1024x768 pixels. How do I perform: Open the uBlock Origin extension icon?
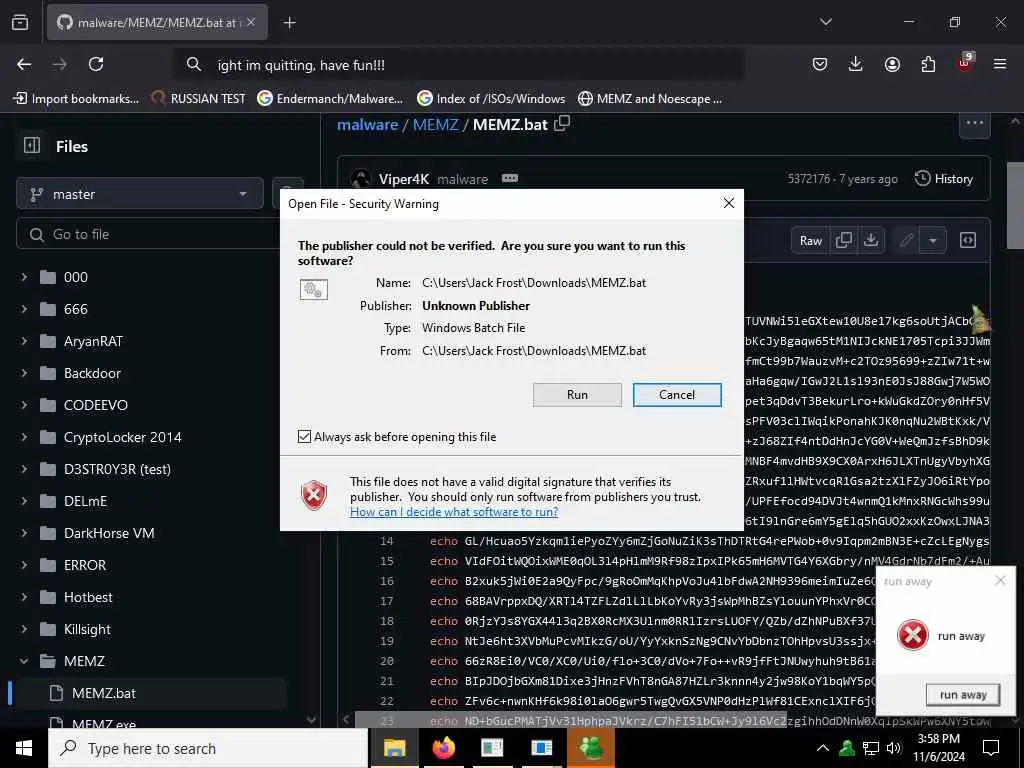point(965,63)
